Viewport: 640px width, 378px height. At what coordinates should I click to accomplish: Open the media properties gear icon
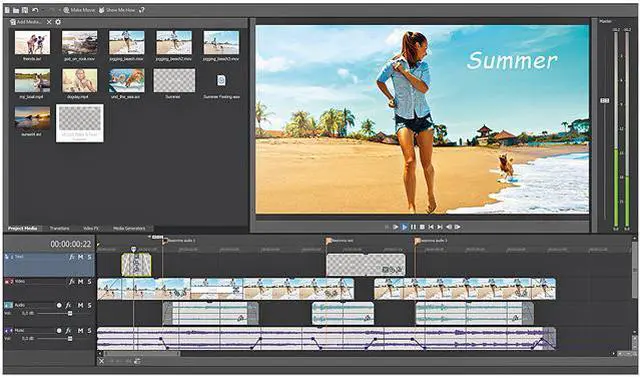coord(58,22)
